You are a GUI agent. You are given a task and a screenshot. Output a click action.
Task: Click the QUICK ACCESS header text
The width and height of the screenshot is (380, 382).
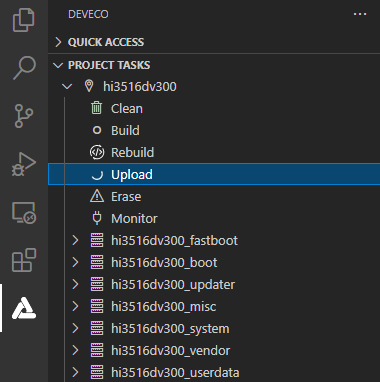(106, 42)
